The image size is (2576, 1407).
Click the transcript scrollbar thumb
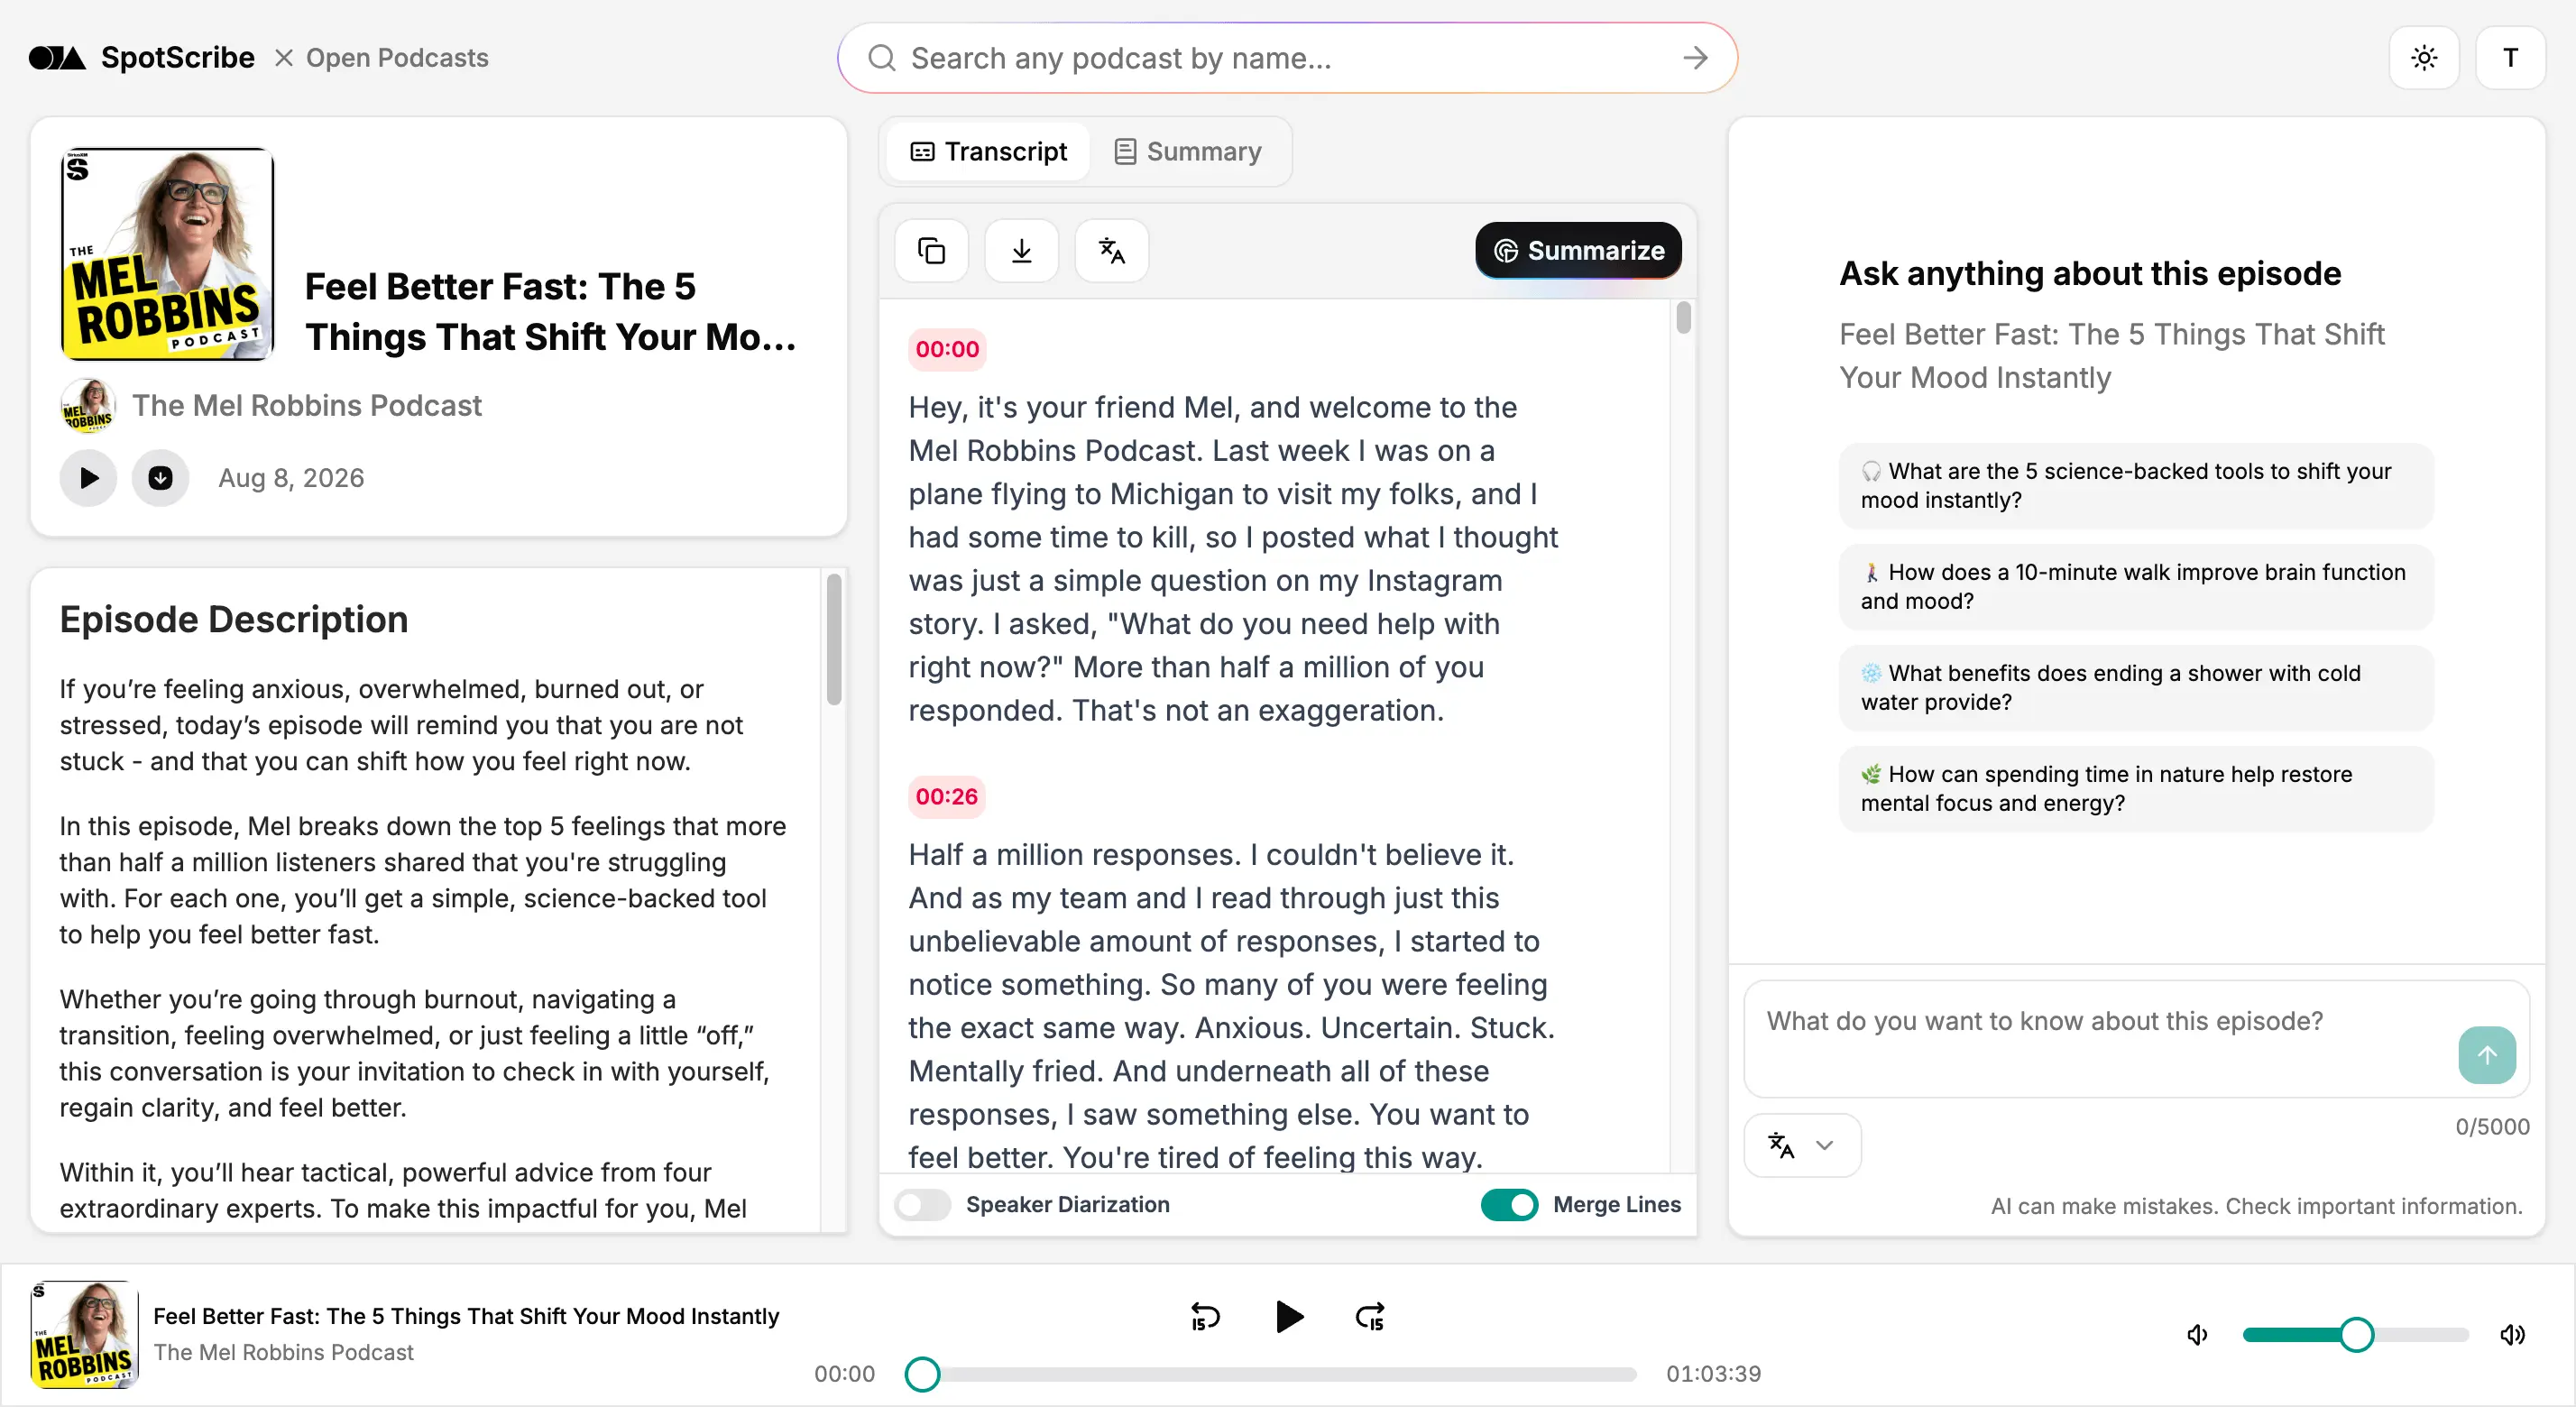[1683, 317]
